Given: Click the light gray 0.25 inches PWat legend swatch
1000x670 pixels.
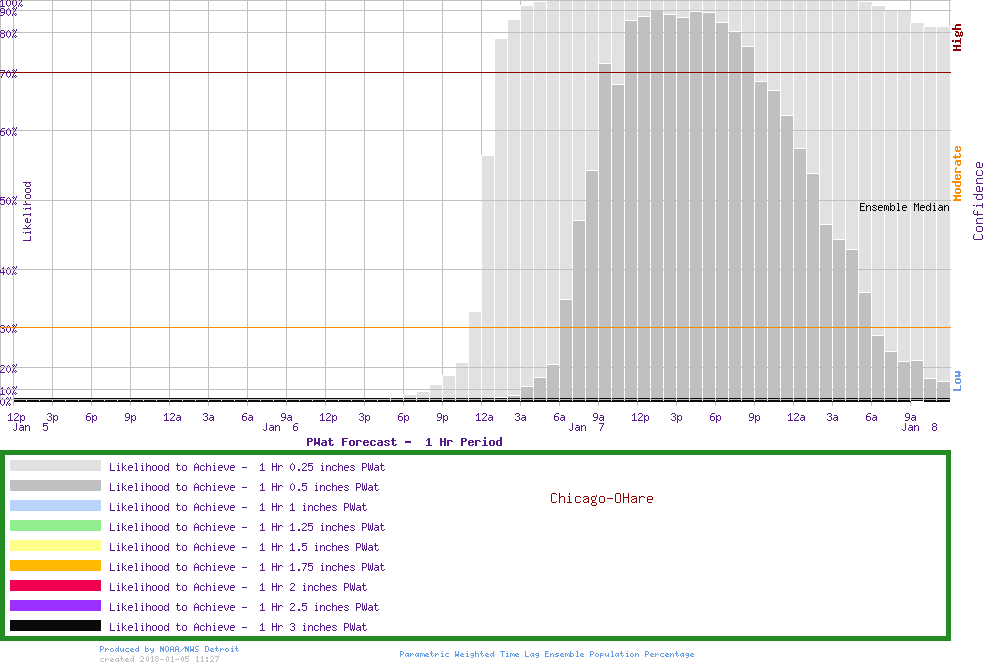Looking at the screenshot, I should 55,466.
